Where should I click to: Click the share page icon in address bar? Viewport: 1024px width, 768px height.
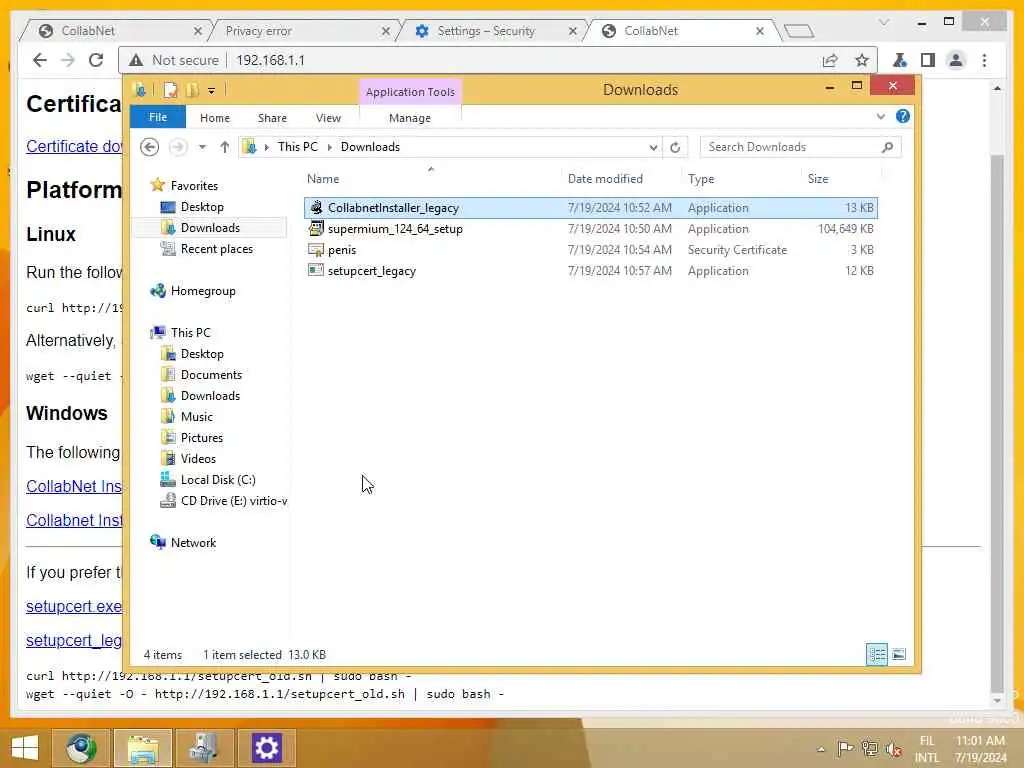point(830,61)
